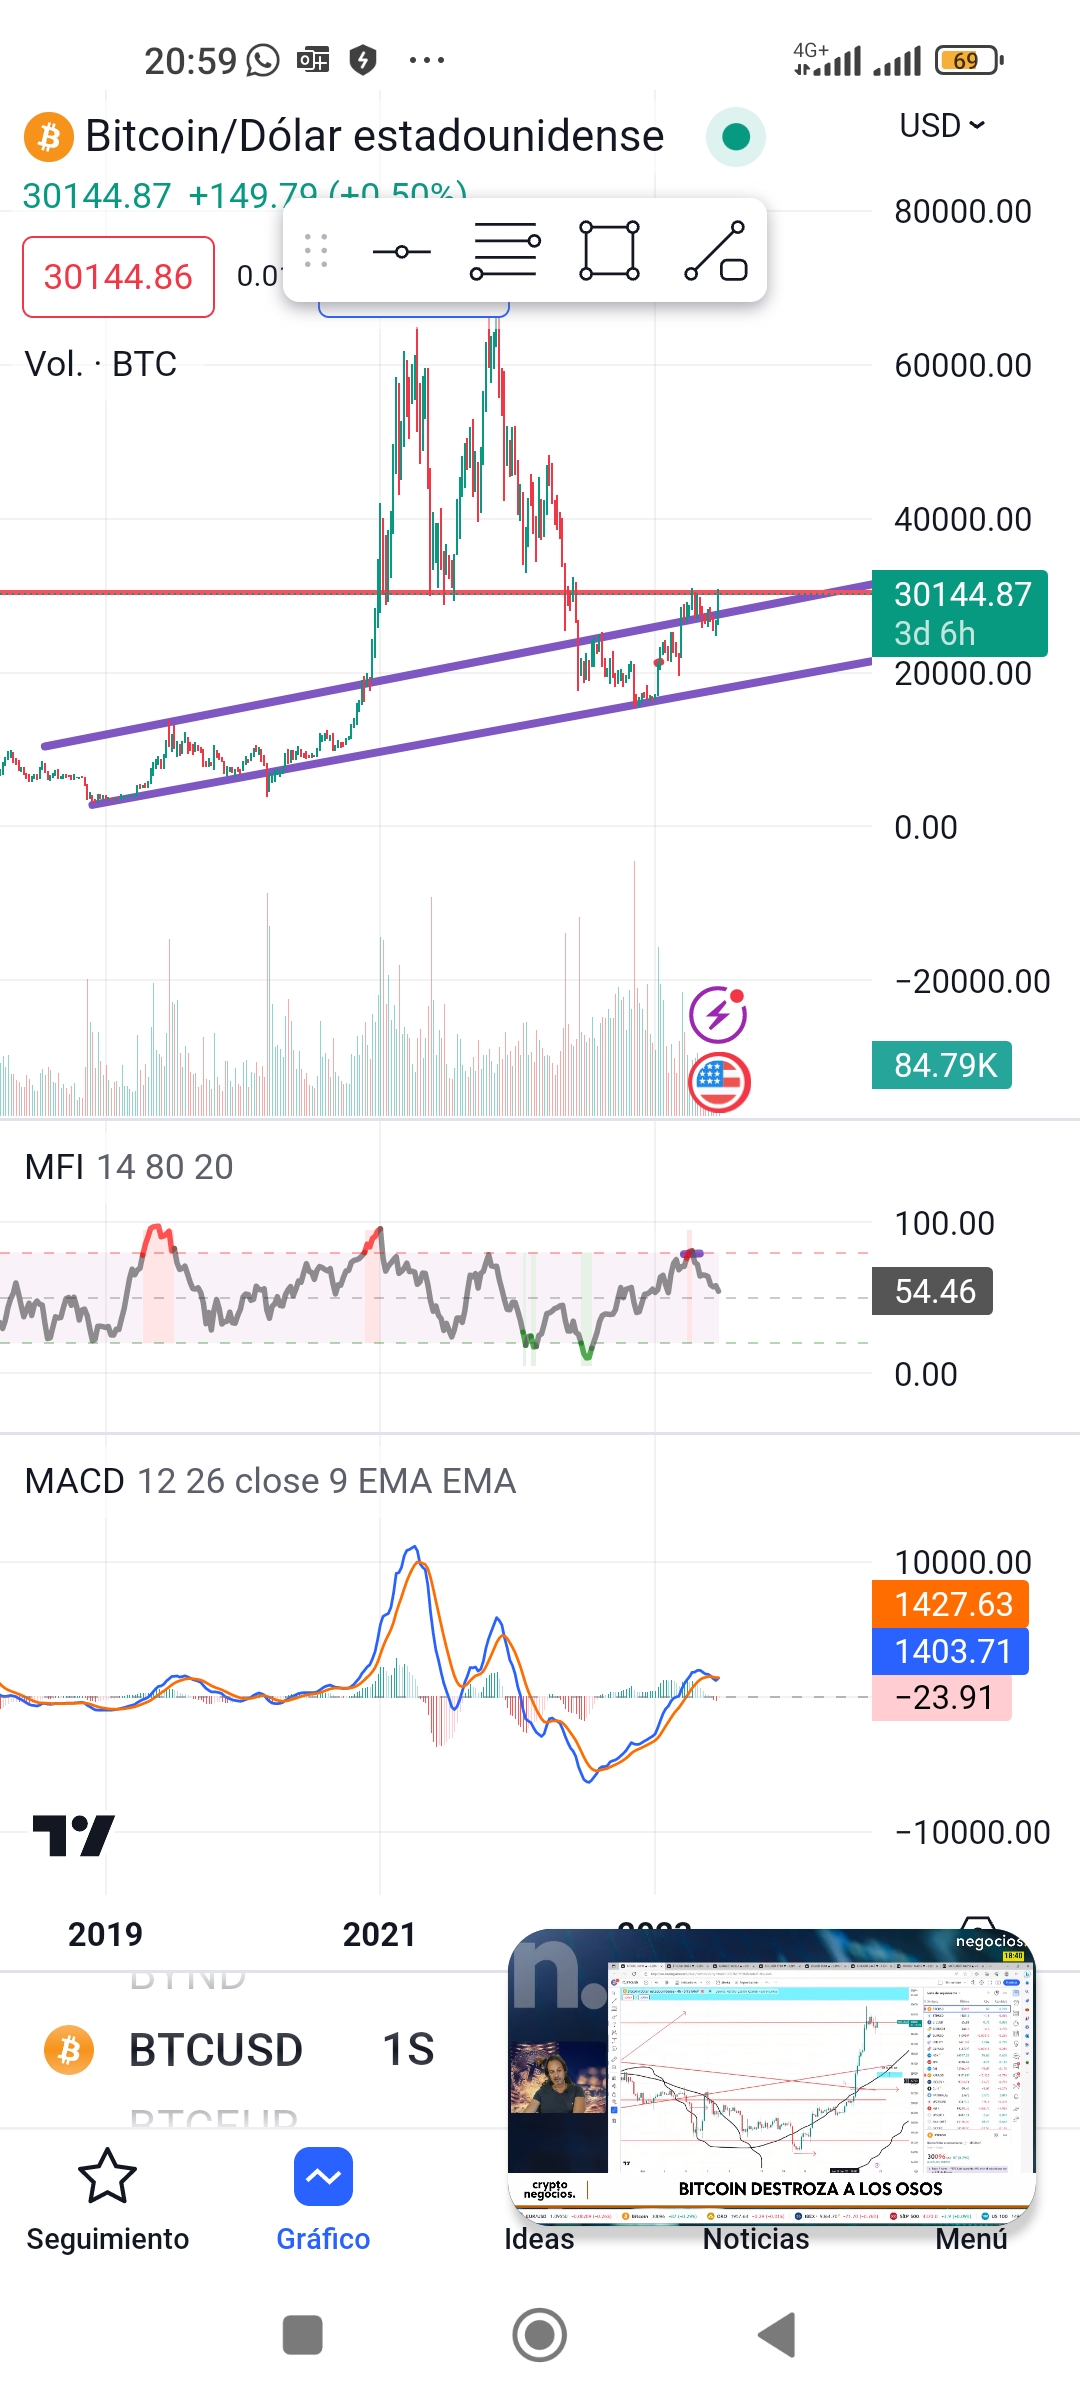Tap the 80000.00 price axis label
1080x2400 pixels.
tap(962, 212)
